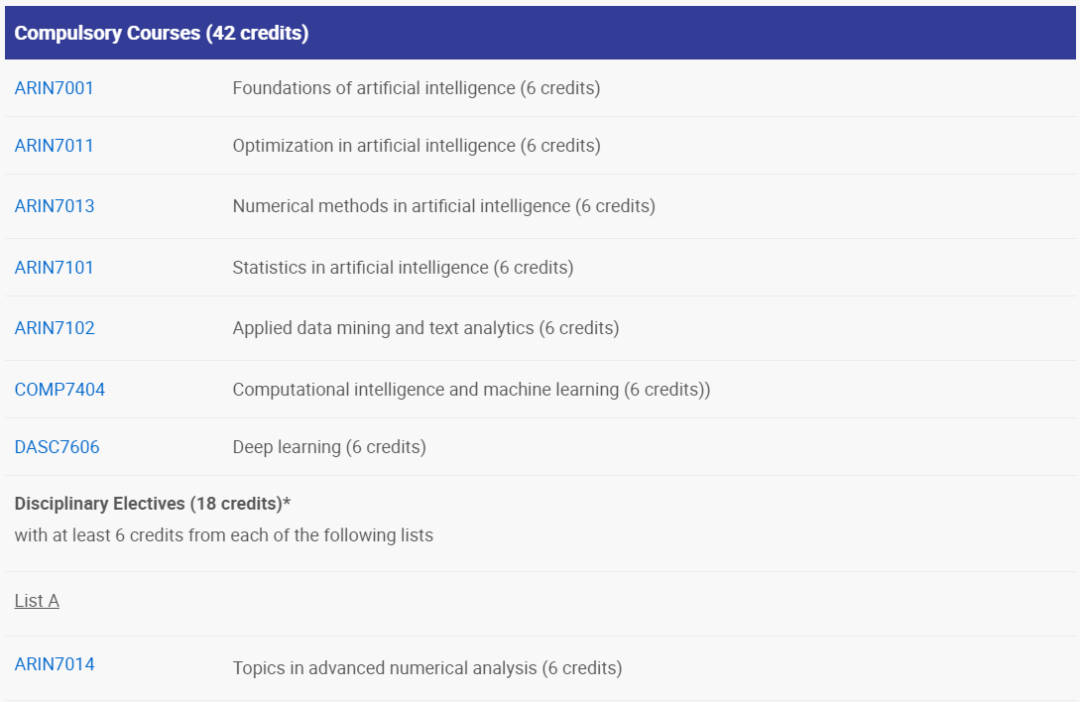This screenshot has height=702, width=1080.
Task: Click the Disciplinary Electives (18 credits) heading
Action: [x=152, y=503]
